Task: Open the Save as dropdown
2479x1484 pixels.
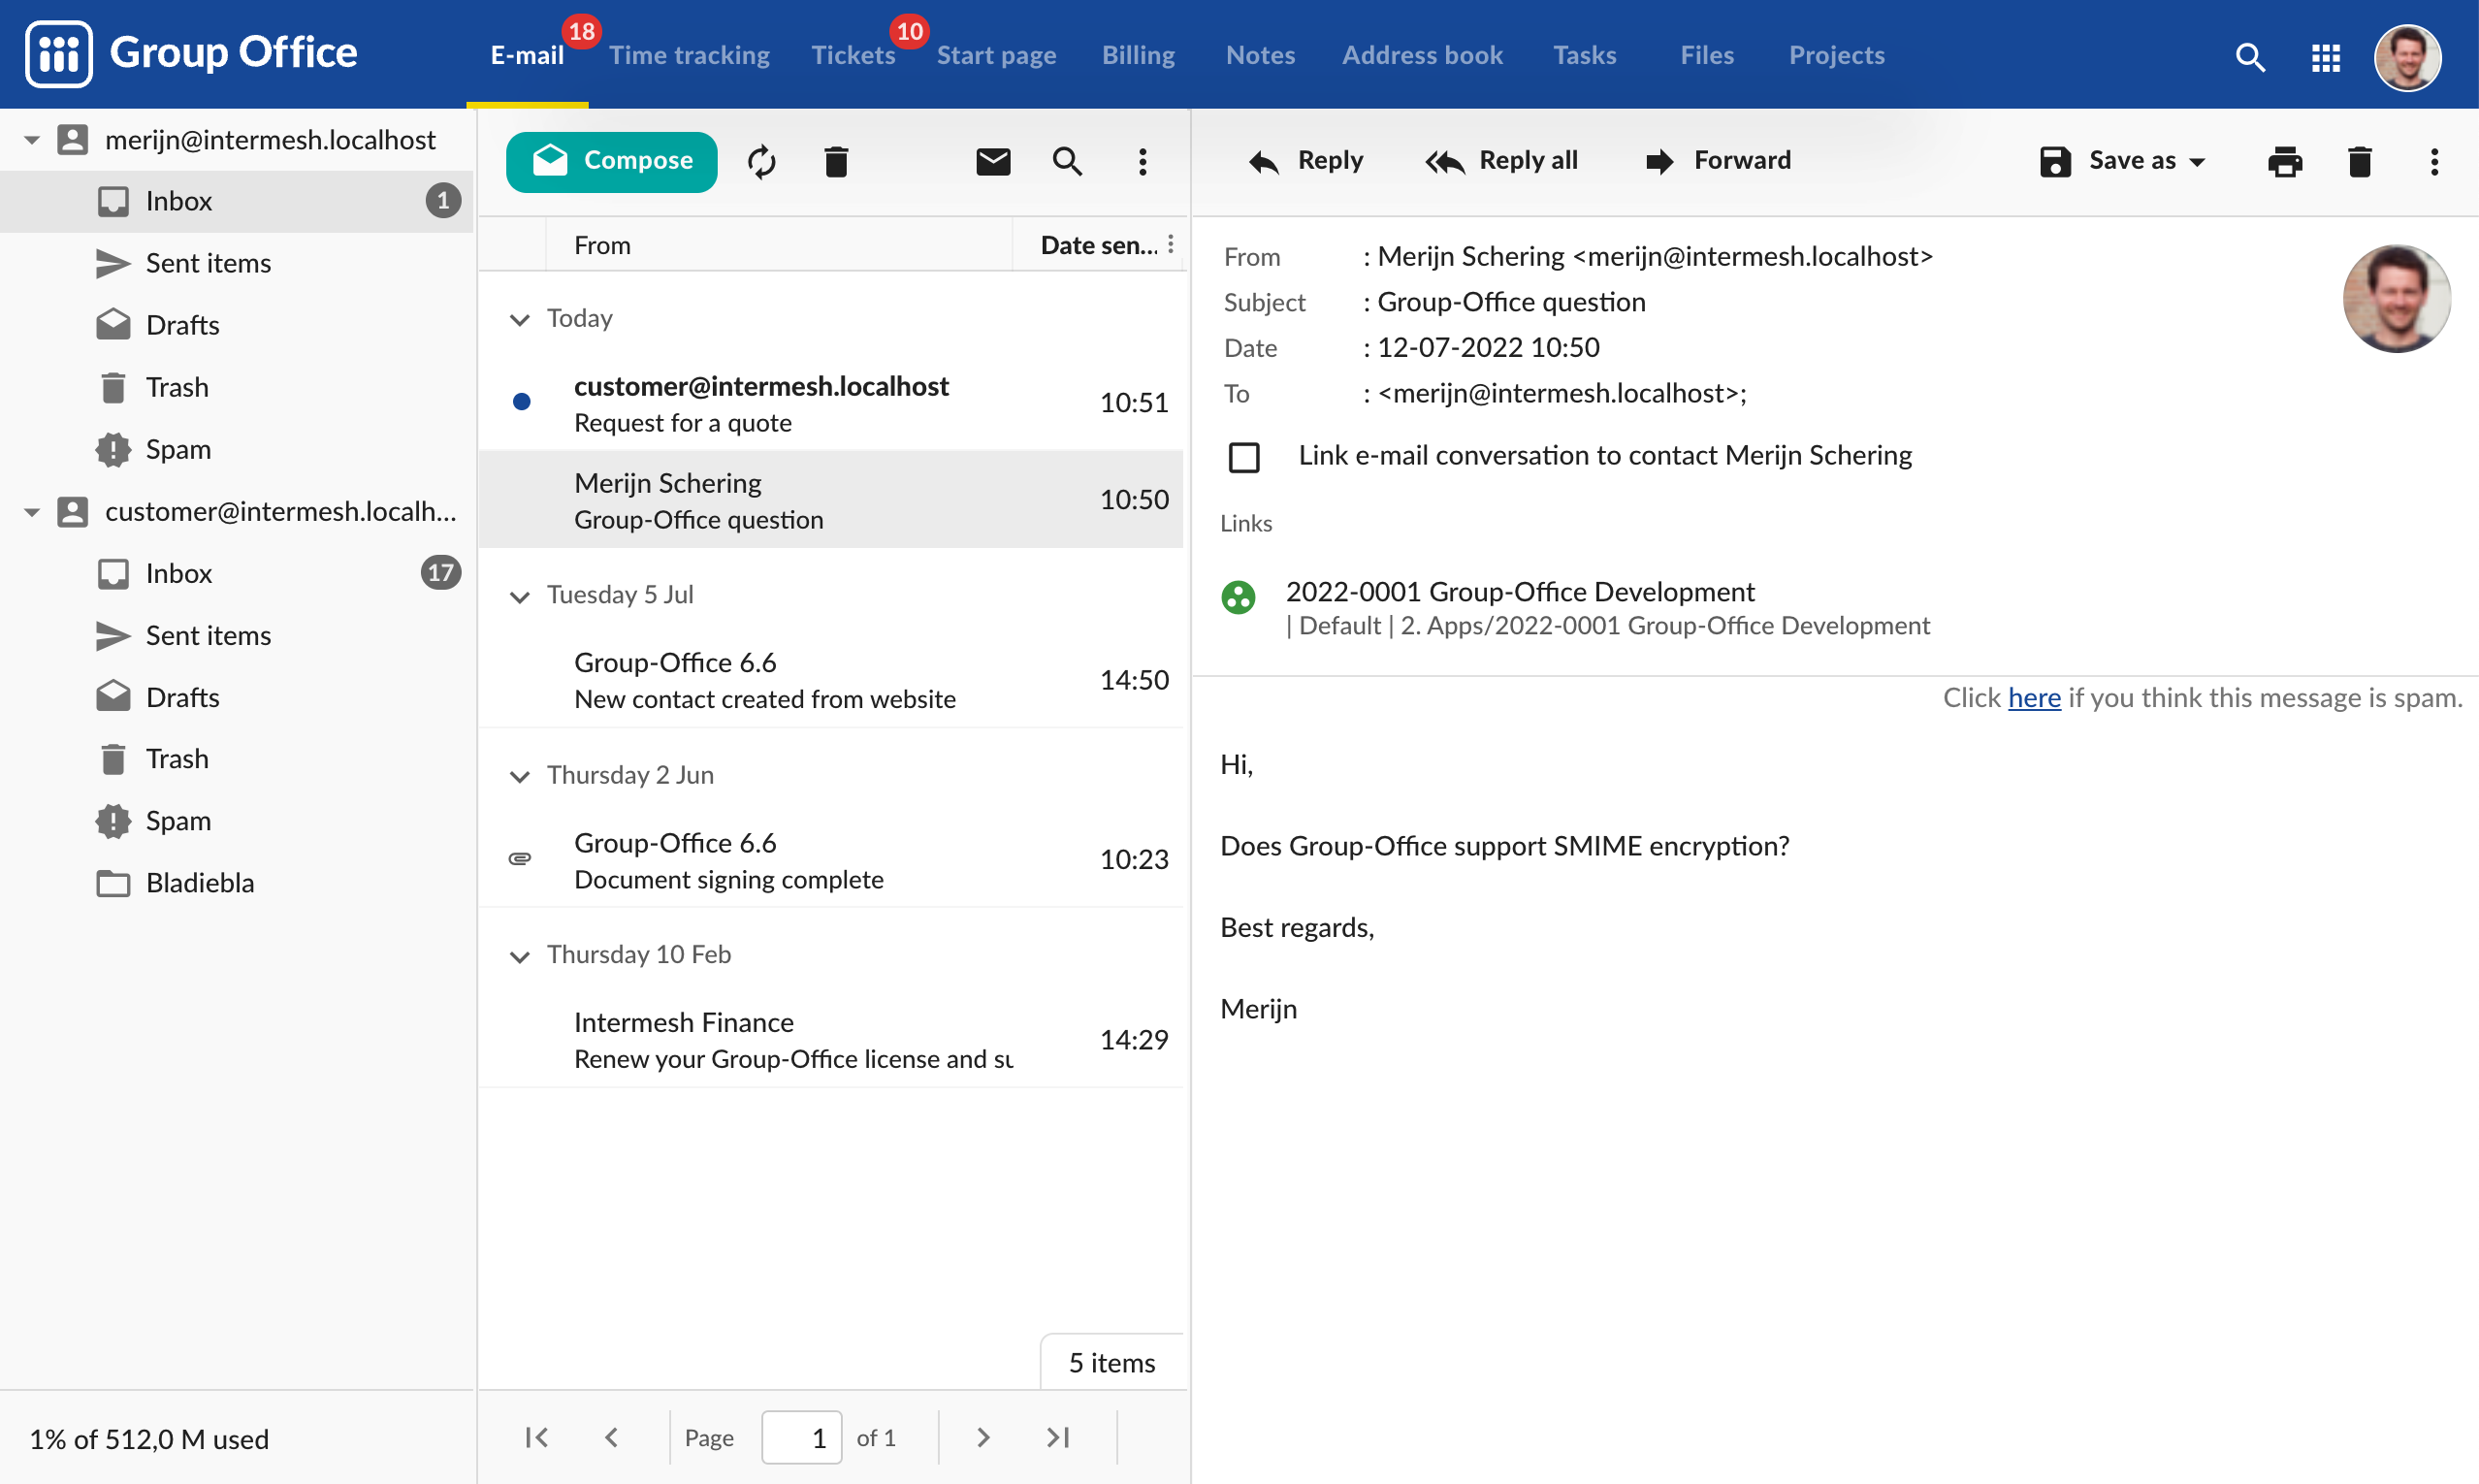Action: [2122, 160]
